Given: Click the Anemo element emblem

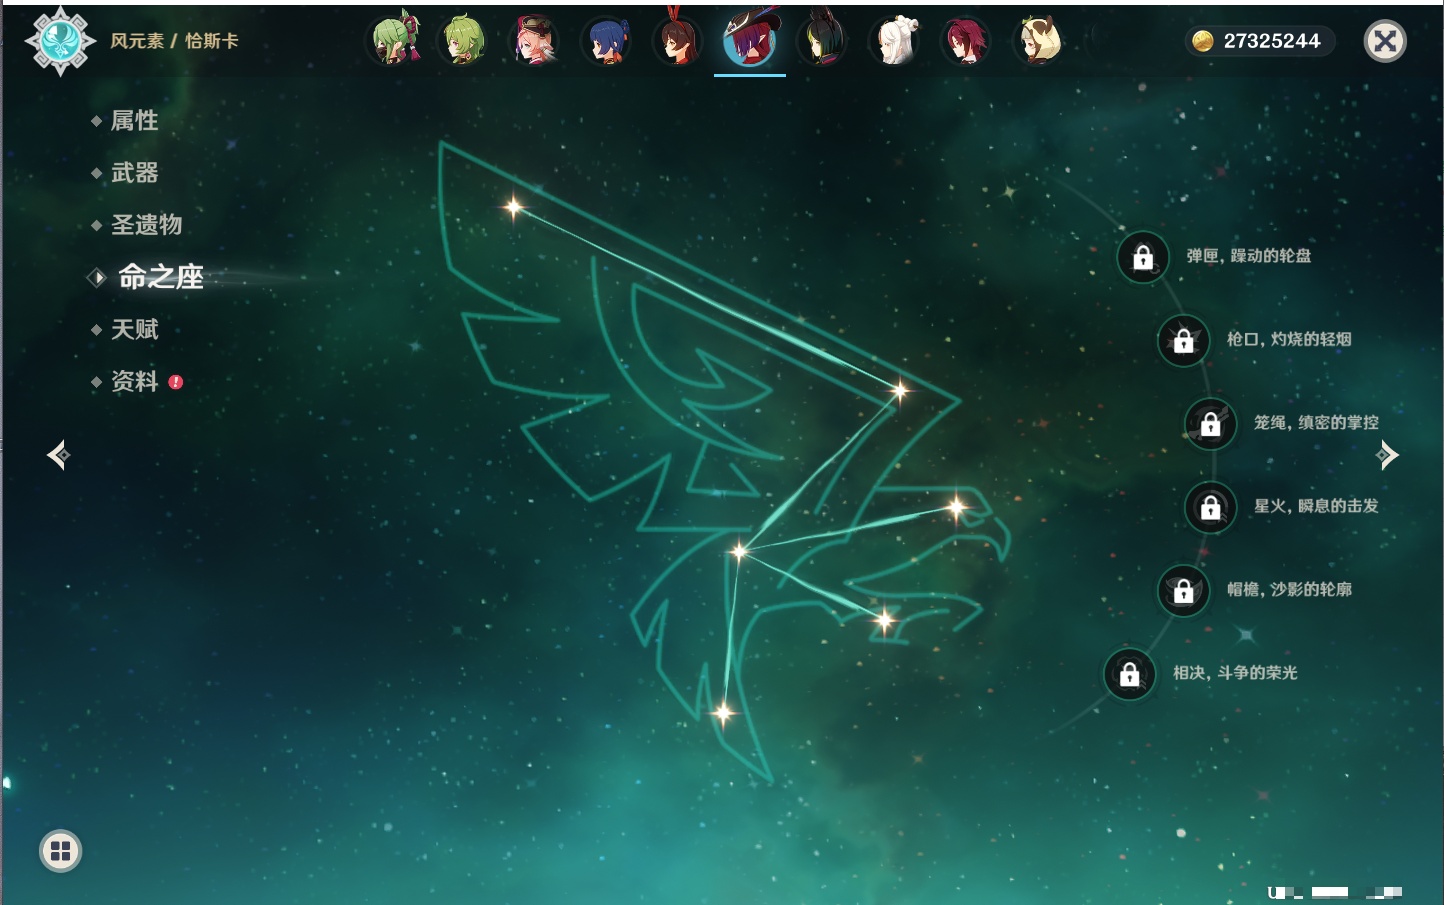Looking at the screenshot, I should 60,41.
